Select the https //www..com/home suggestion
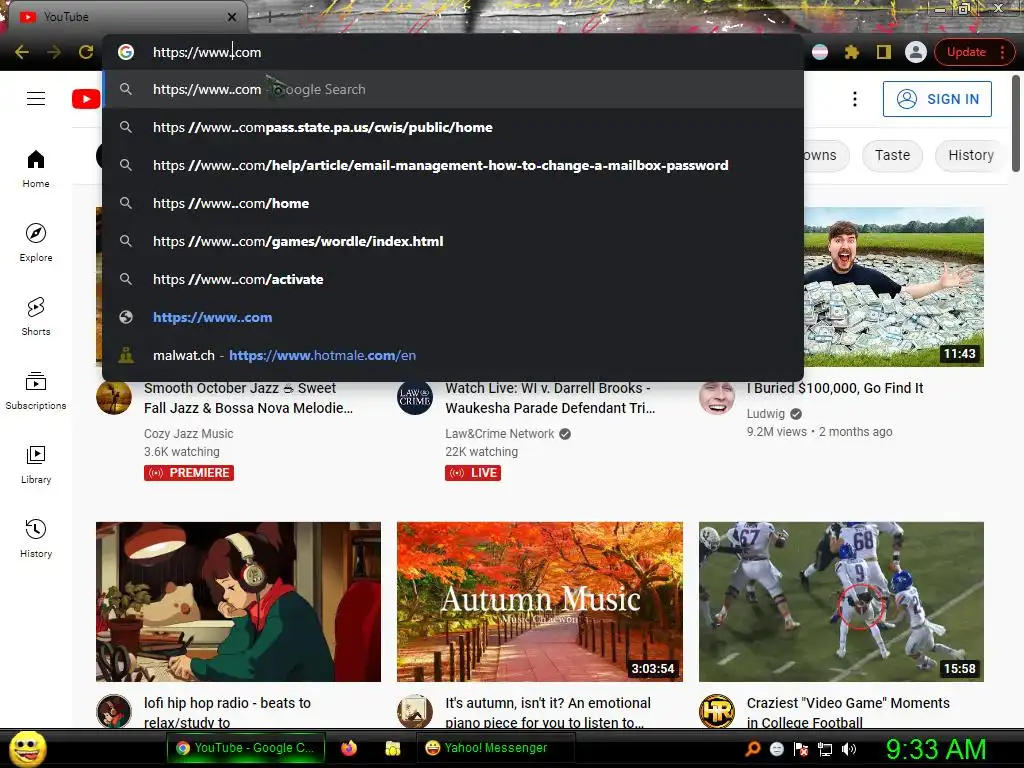Image resolution: width=1024 pixels, height=768 pixels. (453, 203)
